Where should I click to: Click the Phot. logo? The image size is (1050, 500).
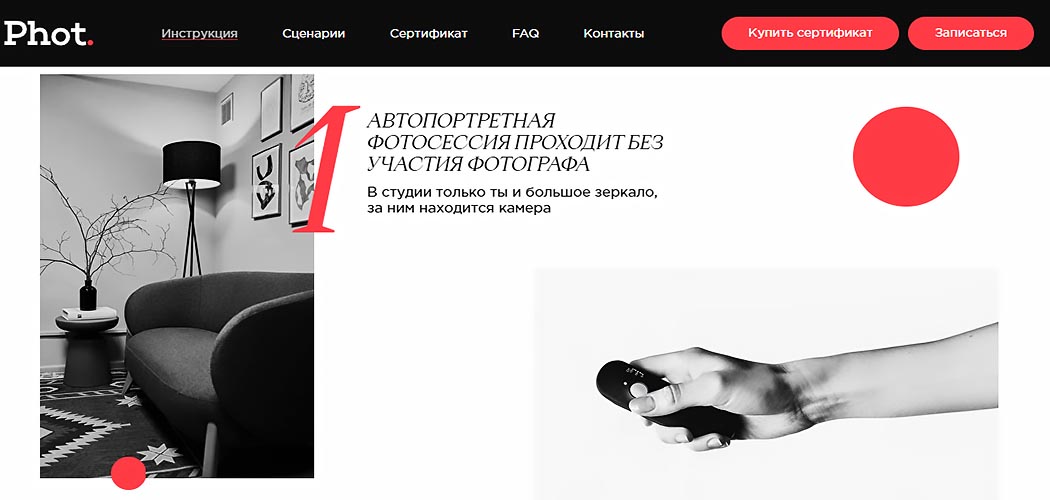[48, 33]
